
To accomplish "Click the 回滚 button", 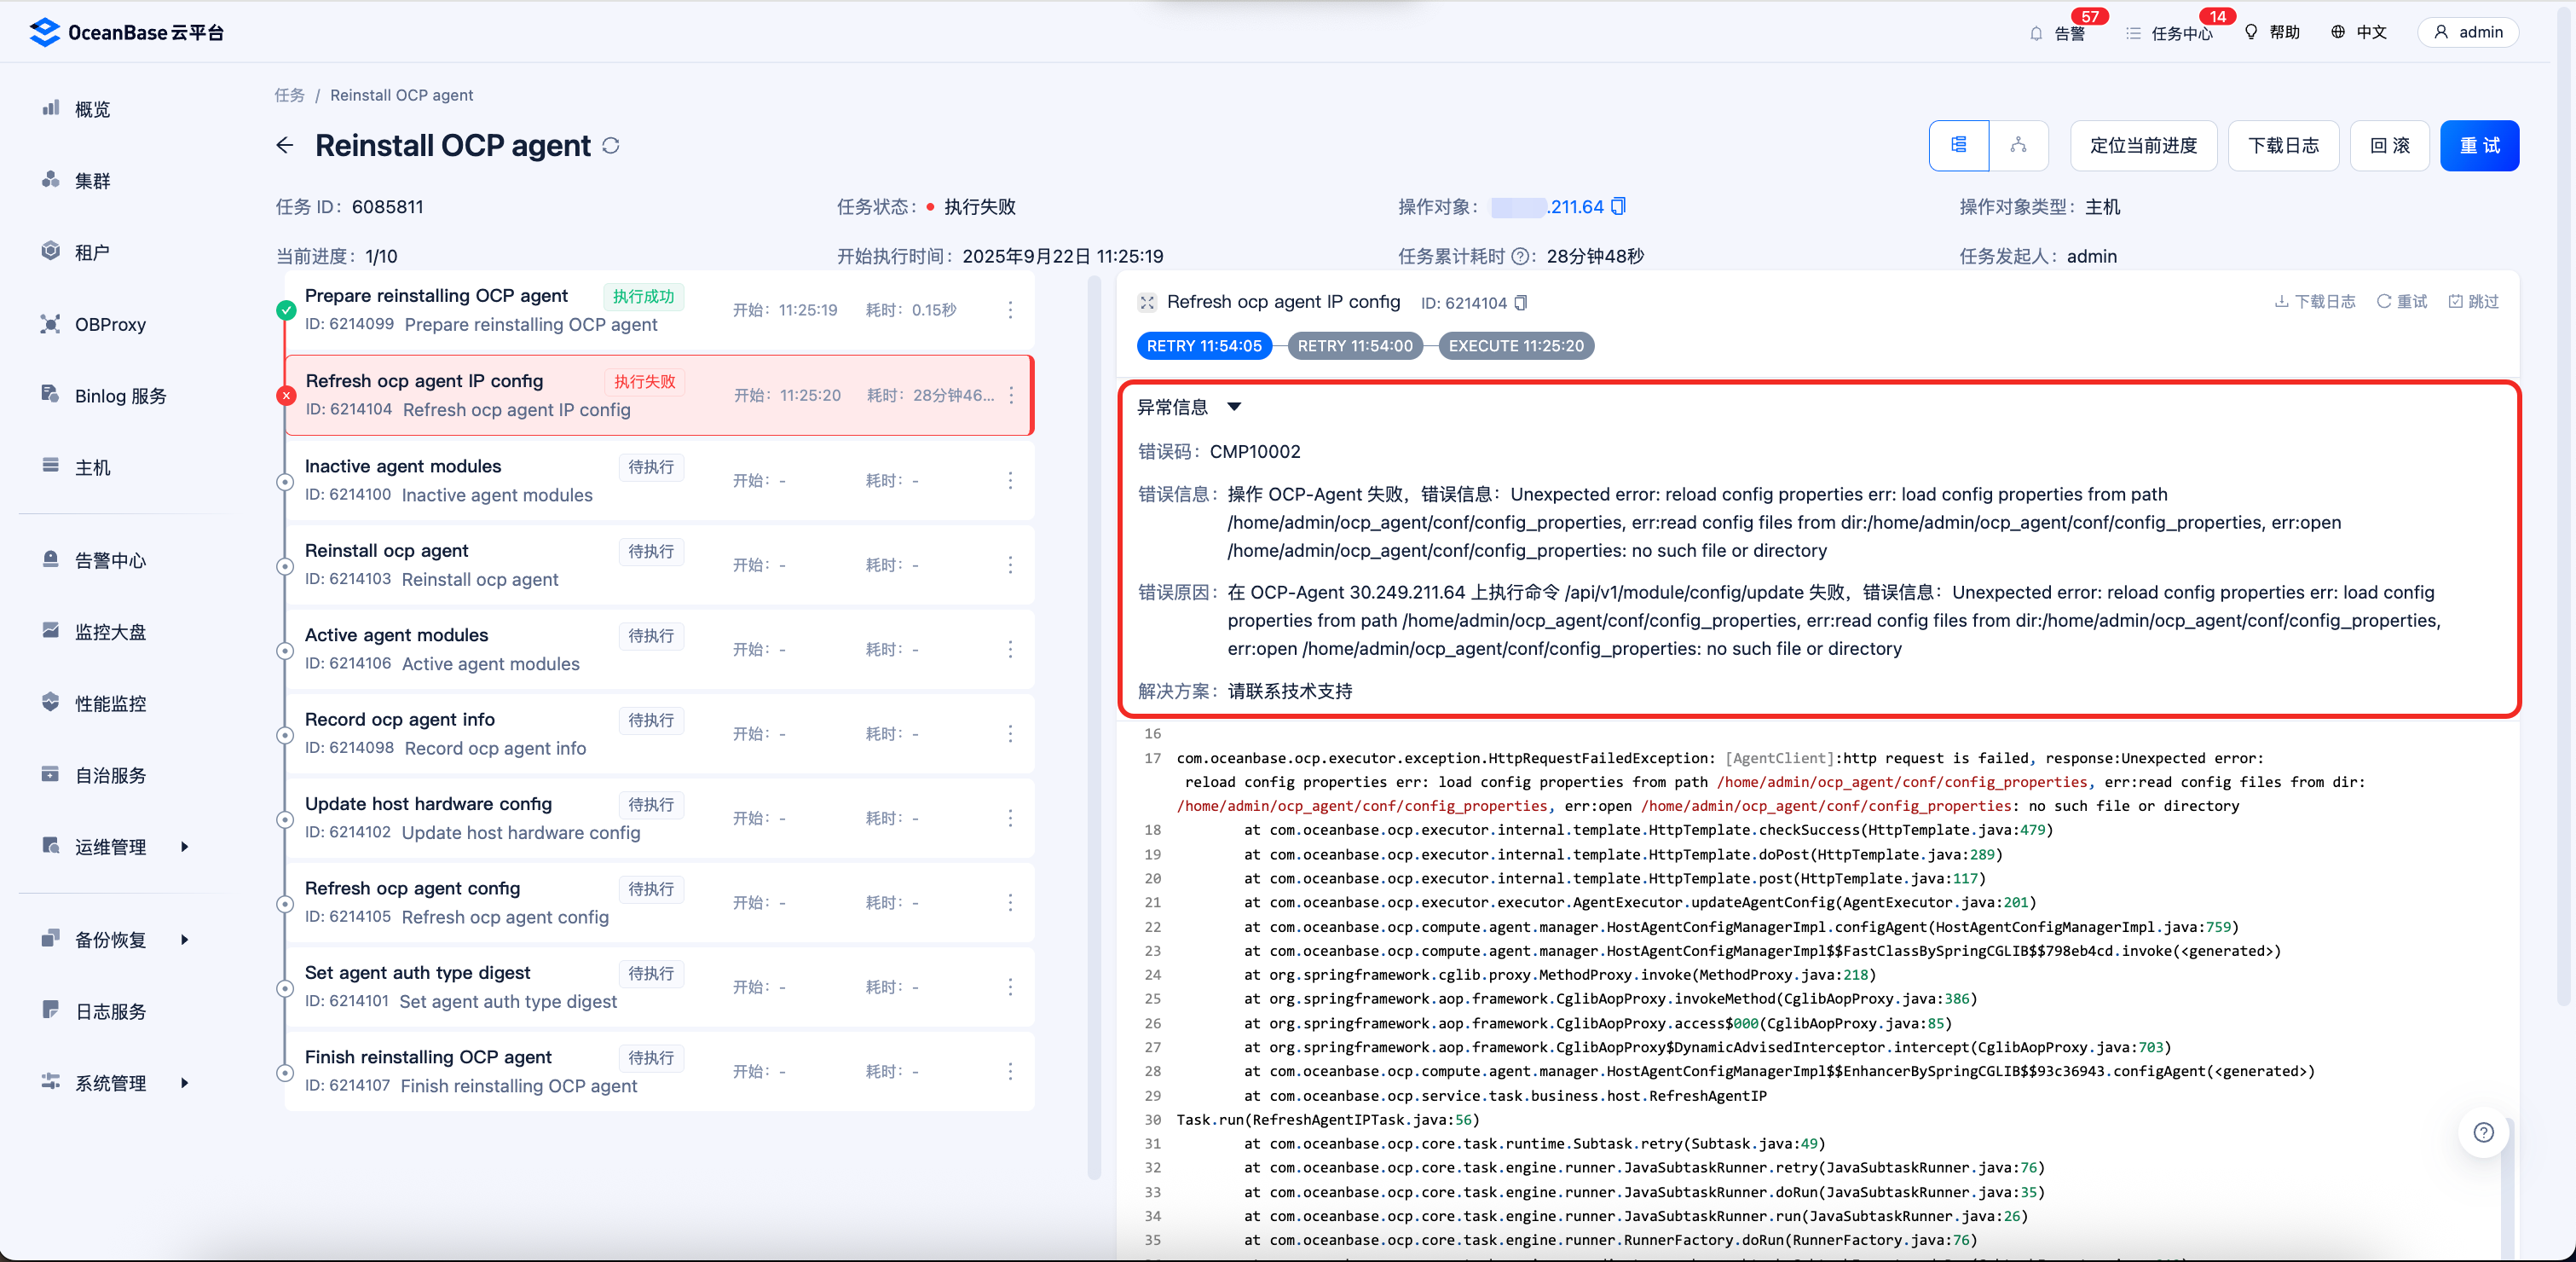I will [x=2389, y=146].
